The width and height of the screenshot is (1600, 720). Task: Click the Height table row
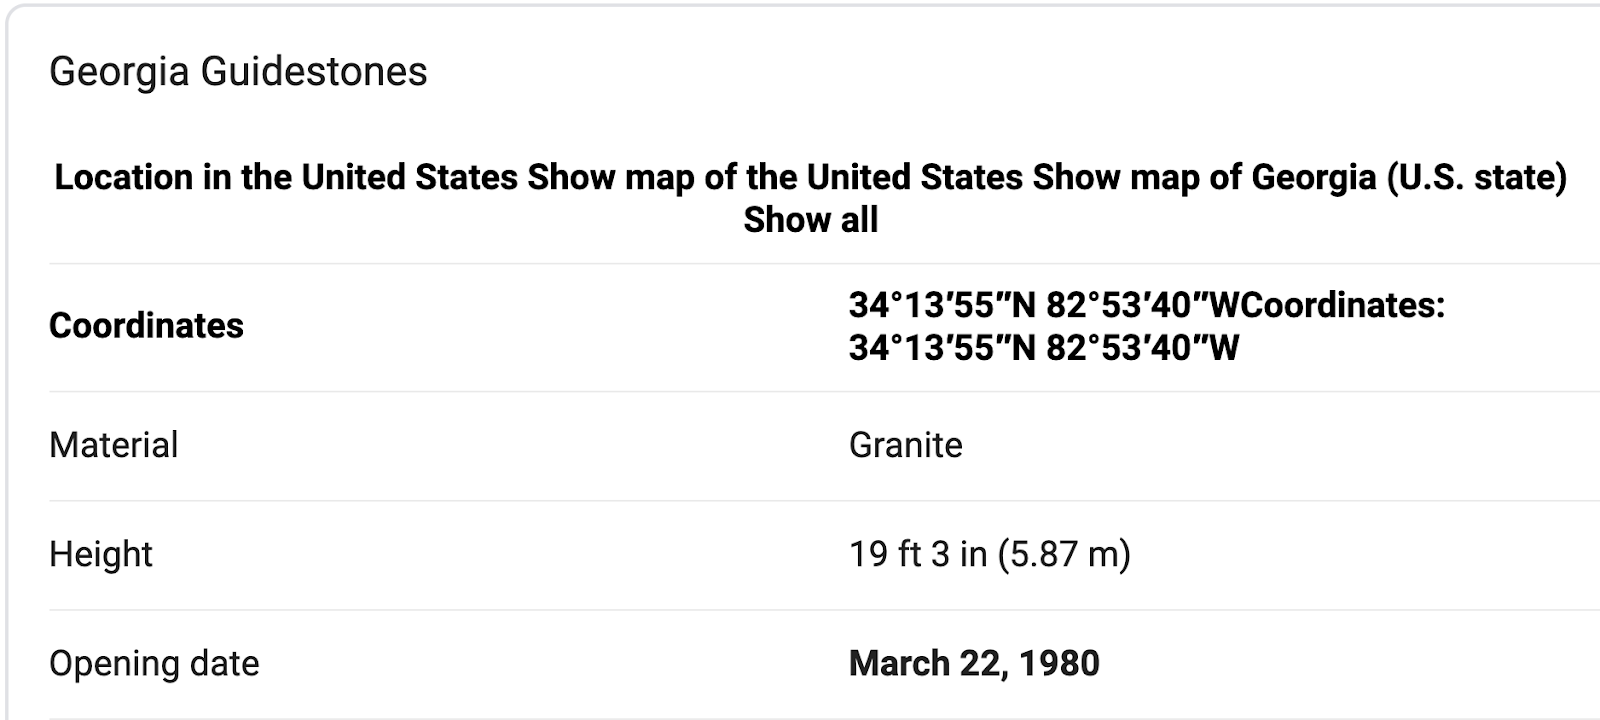600,554
